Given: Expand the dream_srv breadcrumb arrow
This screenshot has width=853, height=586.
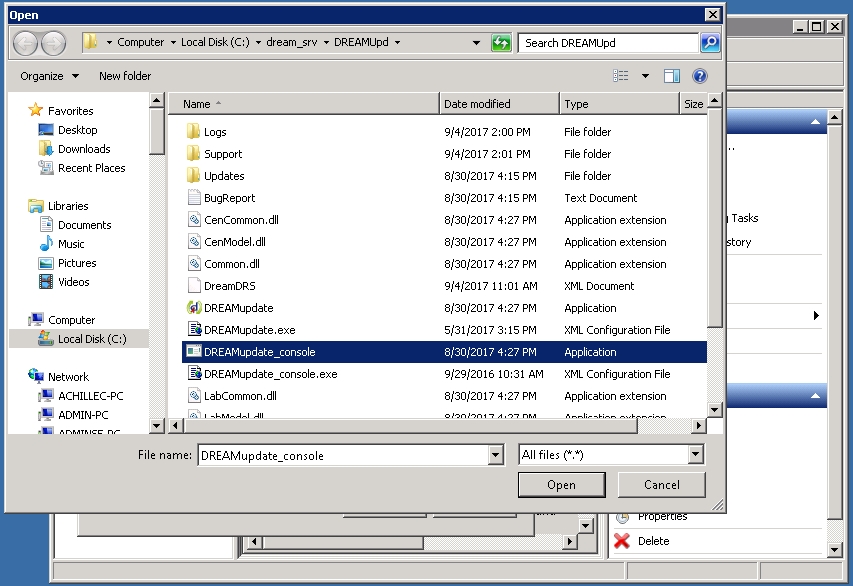Looking at the screenshot, I should pyautogui.click(x=326, y=42).
